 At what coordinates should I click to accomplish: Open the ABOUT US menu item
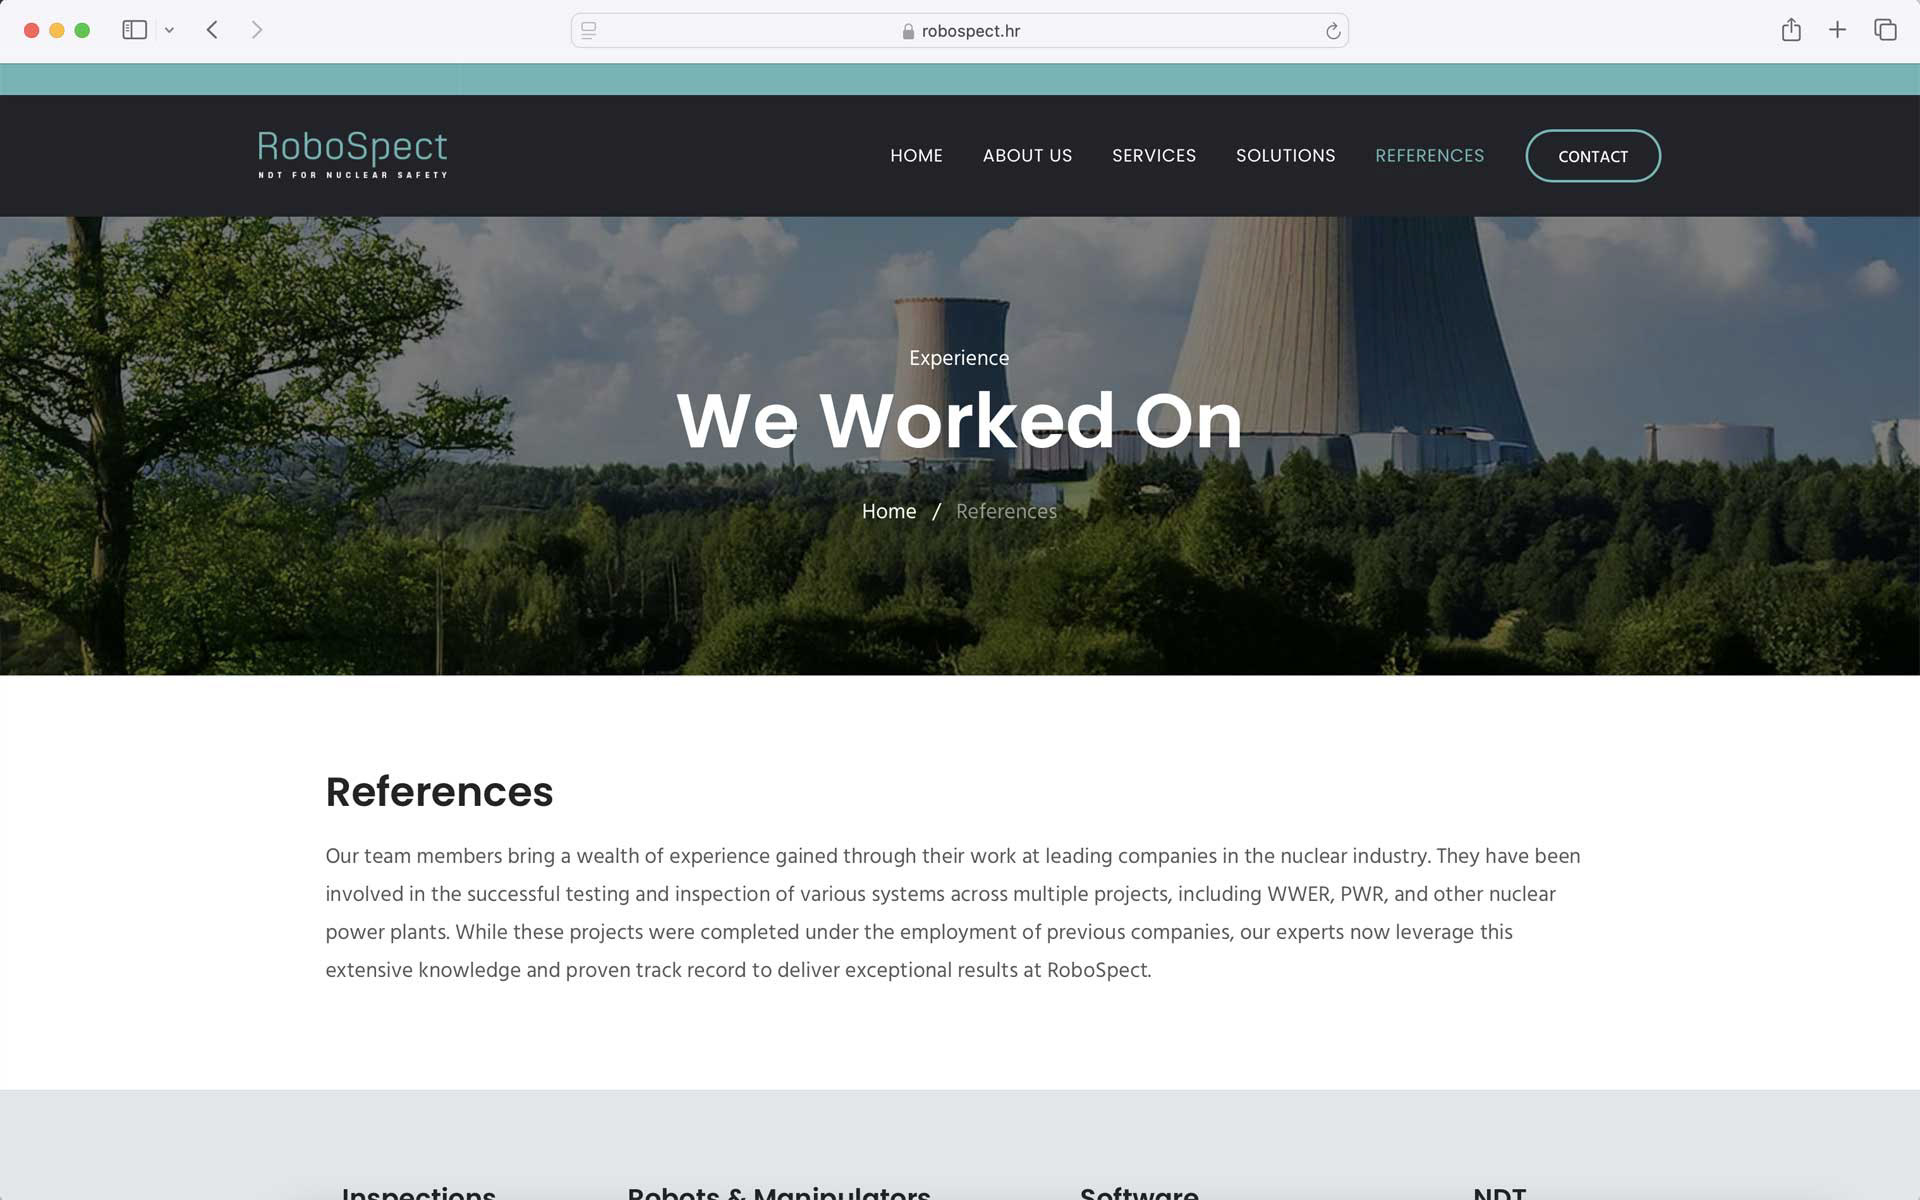pos(1027,155)
